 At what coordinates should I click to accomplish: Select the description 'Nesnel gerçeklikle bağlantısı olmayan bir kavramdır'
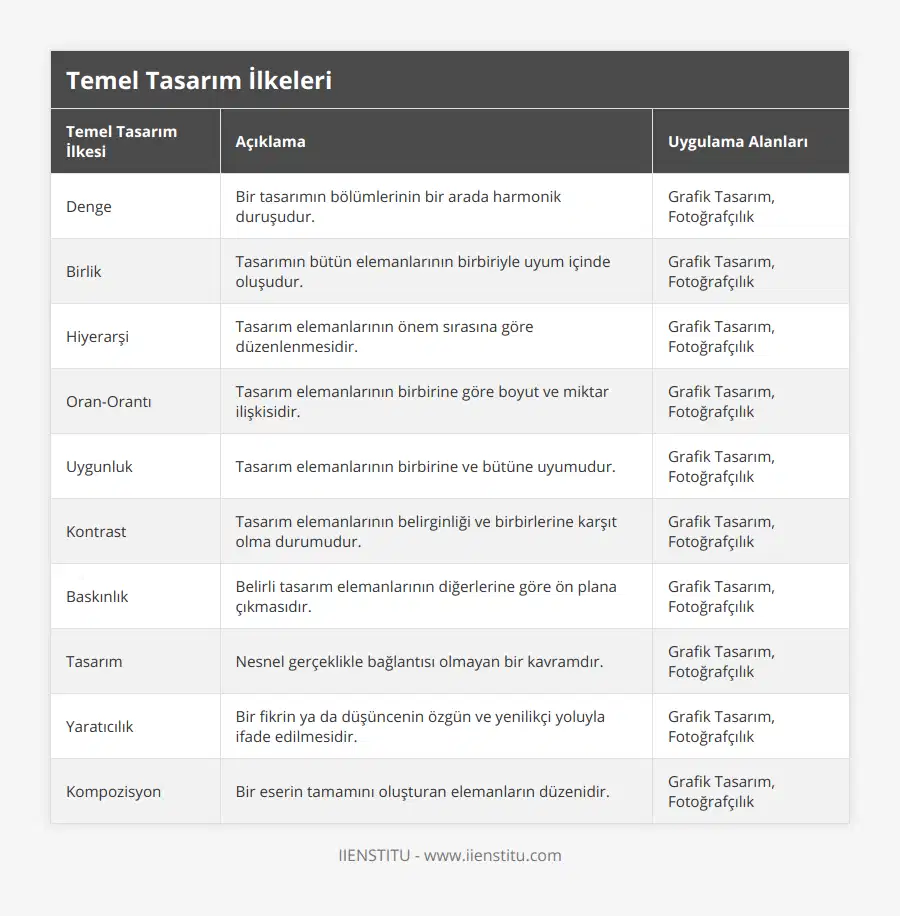click(x=419, y=662)
